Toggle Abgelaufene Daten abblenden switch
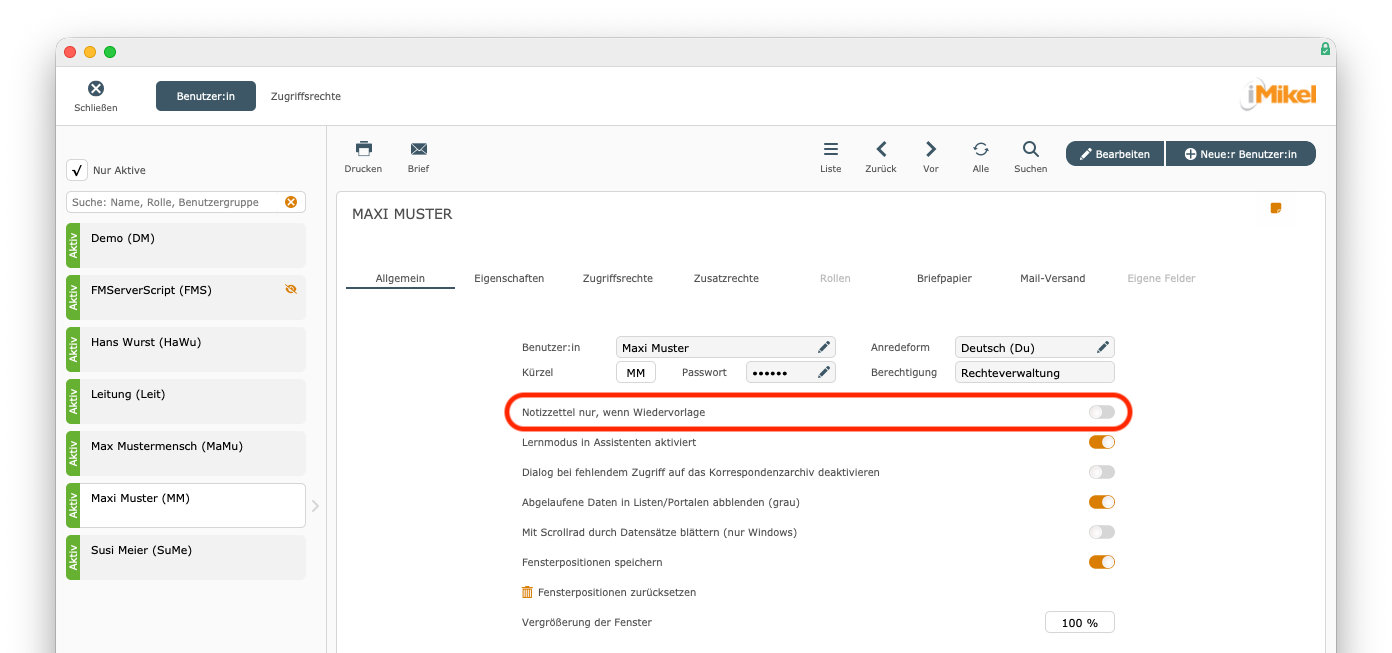 coord(1102,502)
